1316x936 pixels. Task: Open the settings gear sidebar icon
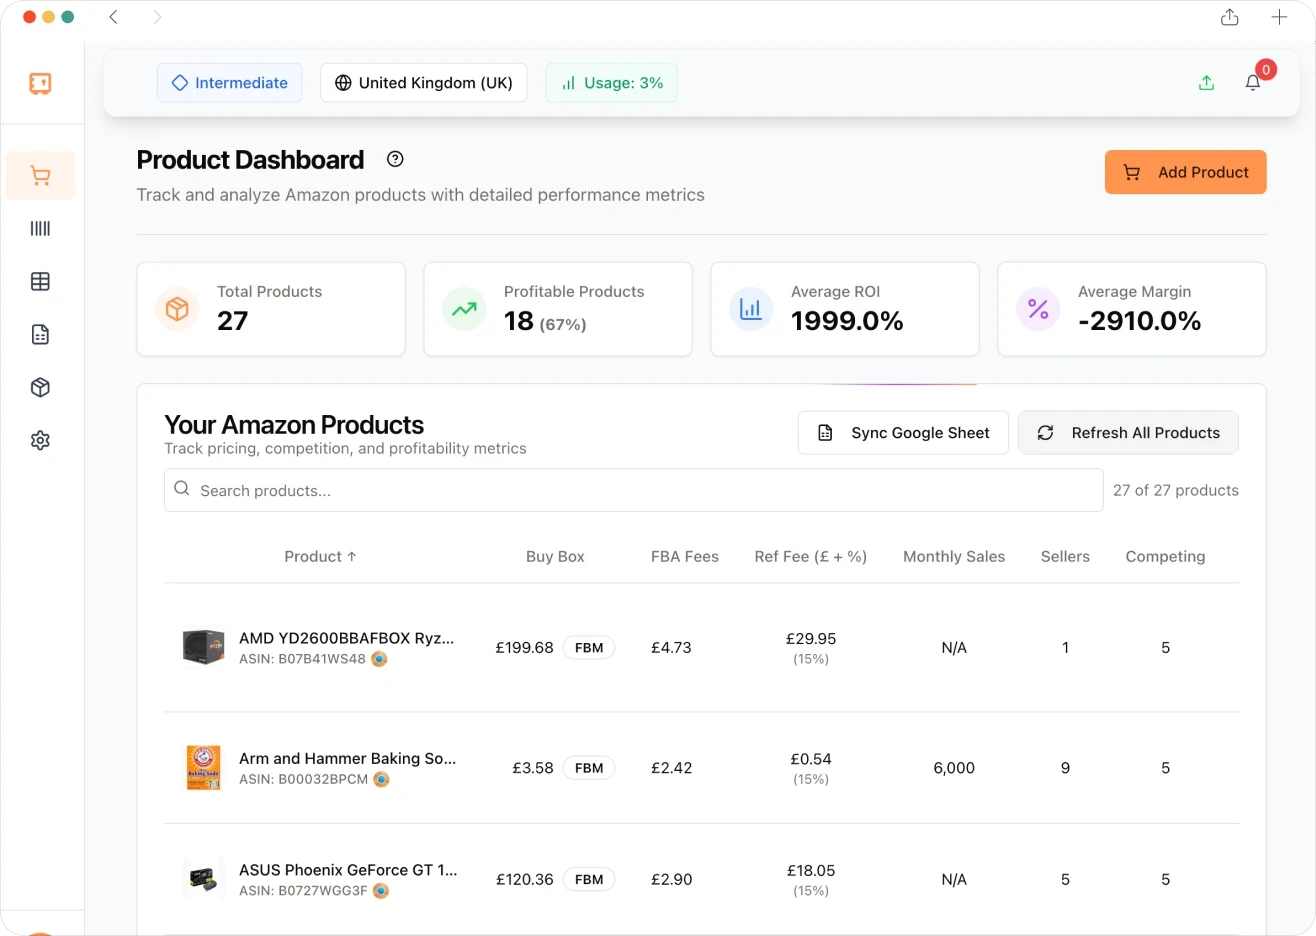[40, 441]
